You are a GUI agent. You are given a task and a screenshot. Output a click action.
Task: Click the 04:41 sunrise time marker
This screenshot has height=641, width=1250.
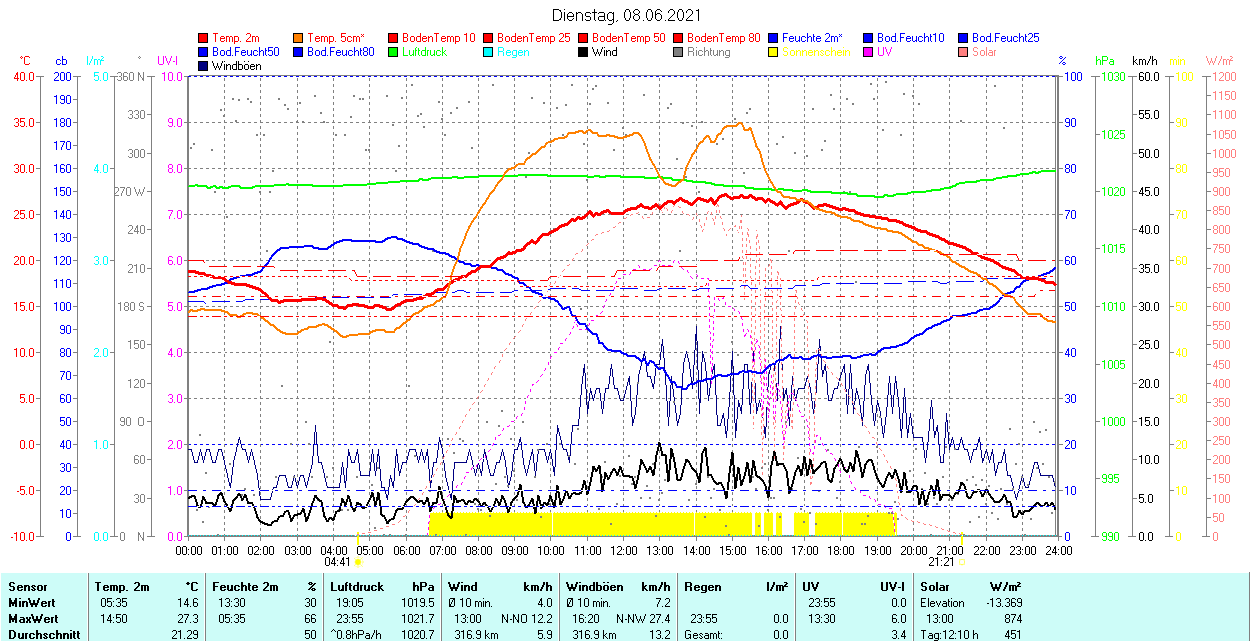336,562
